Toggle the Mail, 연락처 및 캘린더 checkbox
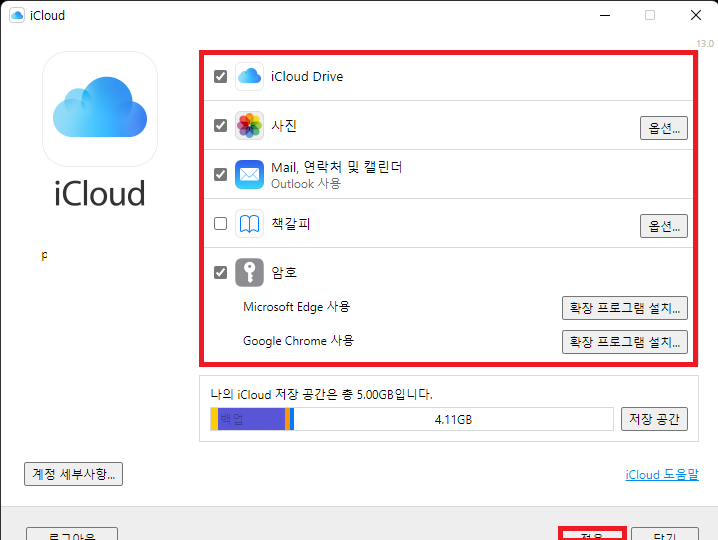Screen dimensions: 718x540 tap(220, 175)
